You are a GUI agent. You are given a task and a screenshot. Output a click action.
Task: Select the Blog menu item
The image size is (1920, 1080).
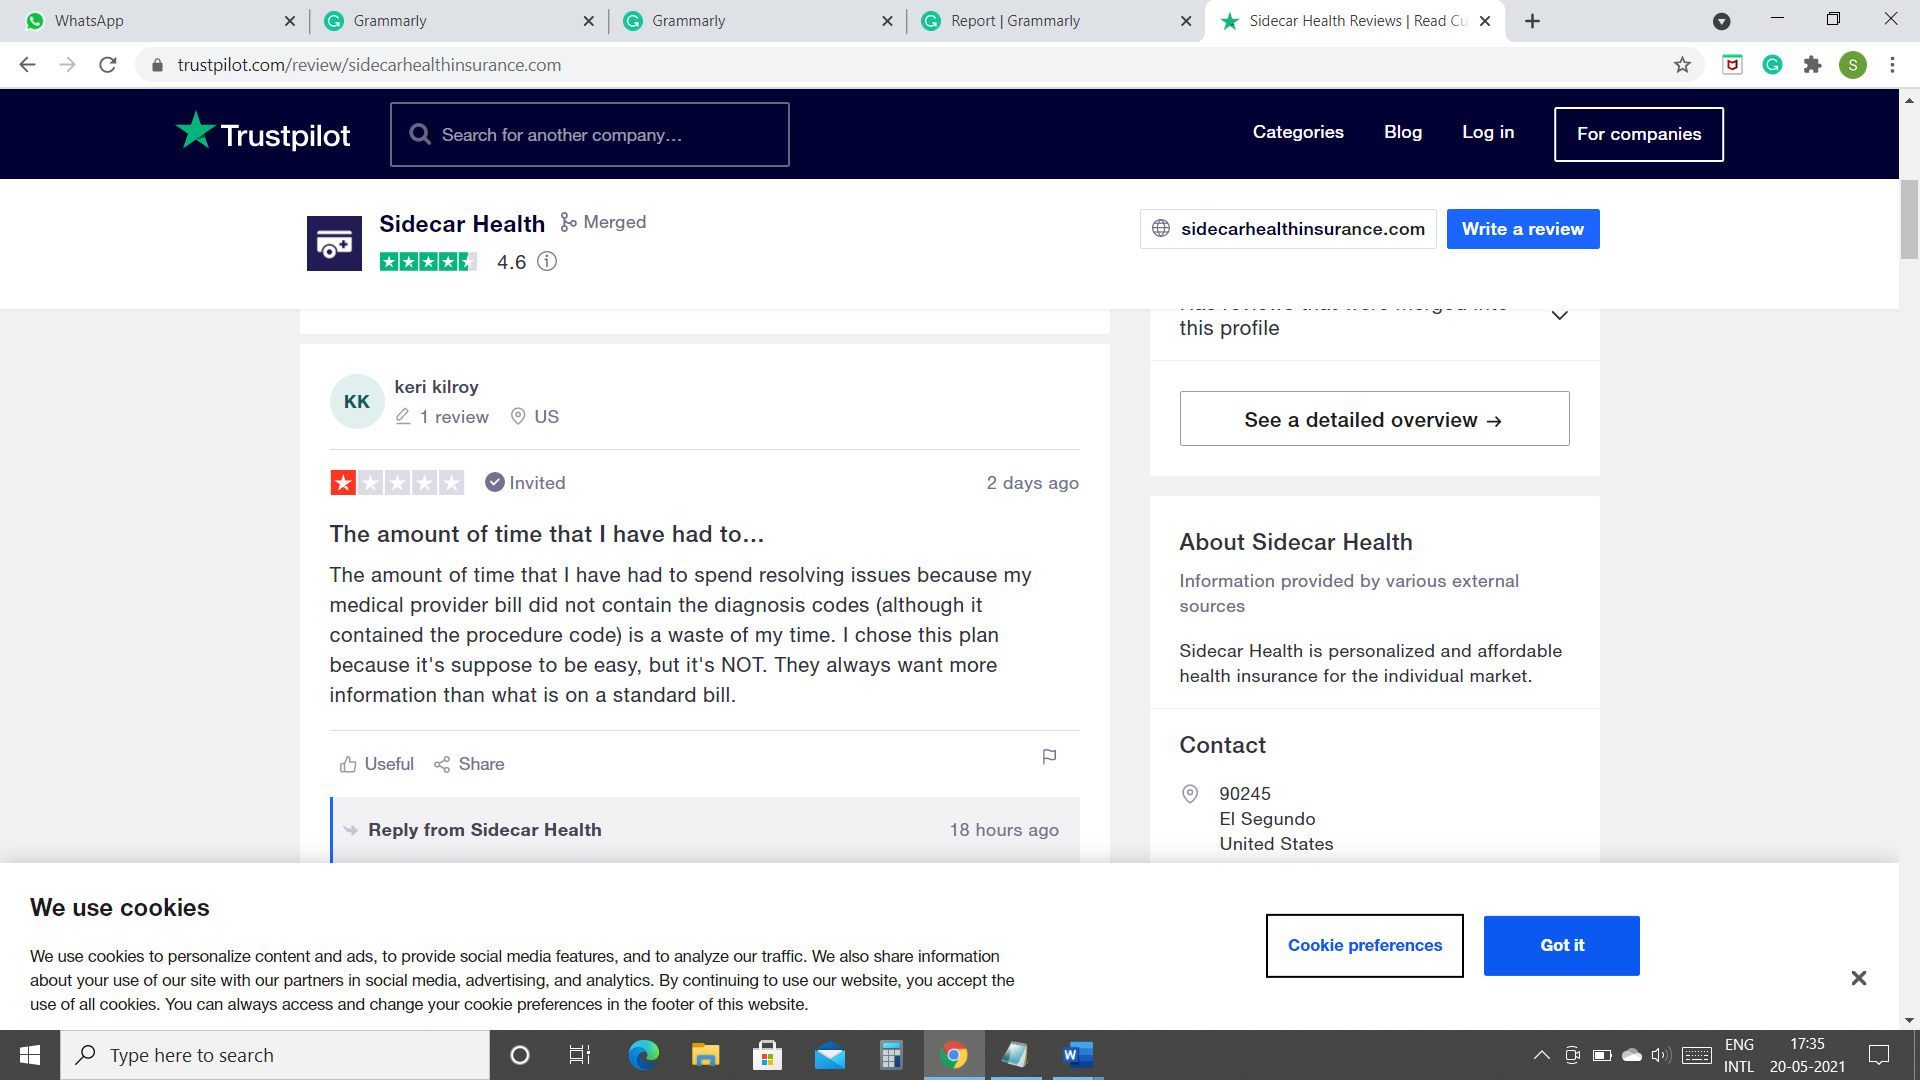(x=1403, y=131)
